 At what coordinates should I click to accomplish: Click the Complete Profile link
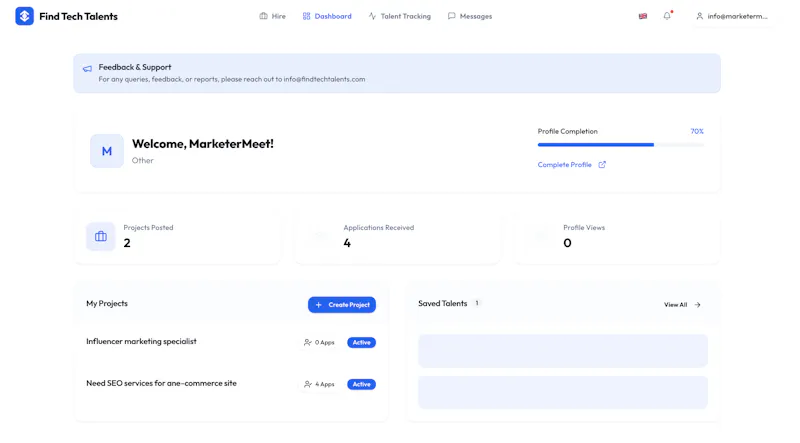click(x=564, y=165)
